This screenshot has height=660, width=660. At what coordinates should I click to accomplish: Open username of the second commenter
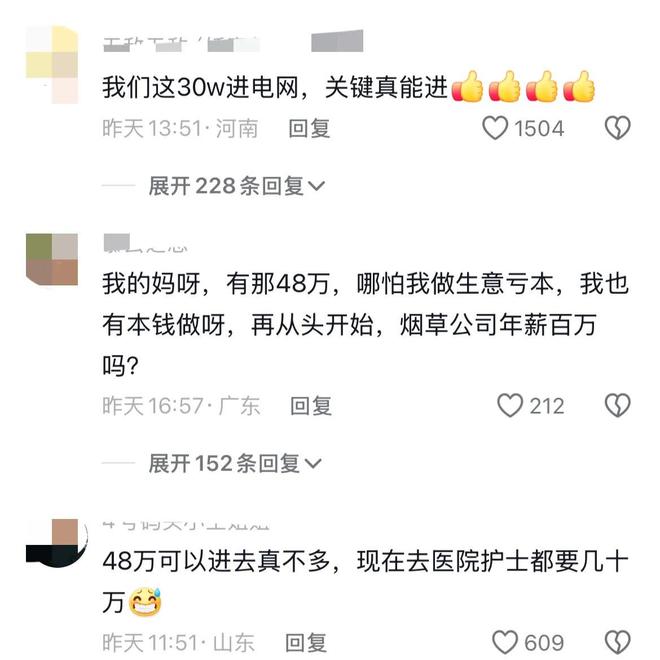[x=145, y=244]
